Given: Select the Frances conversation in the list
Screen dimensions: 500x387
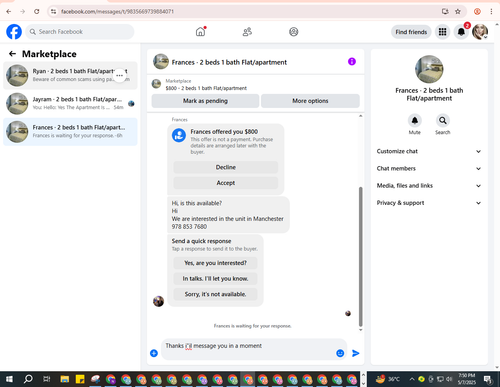Looking at the screenshot, I should [70, 131].
